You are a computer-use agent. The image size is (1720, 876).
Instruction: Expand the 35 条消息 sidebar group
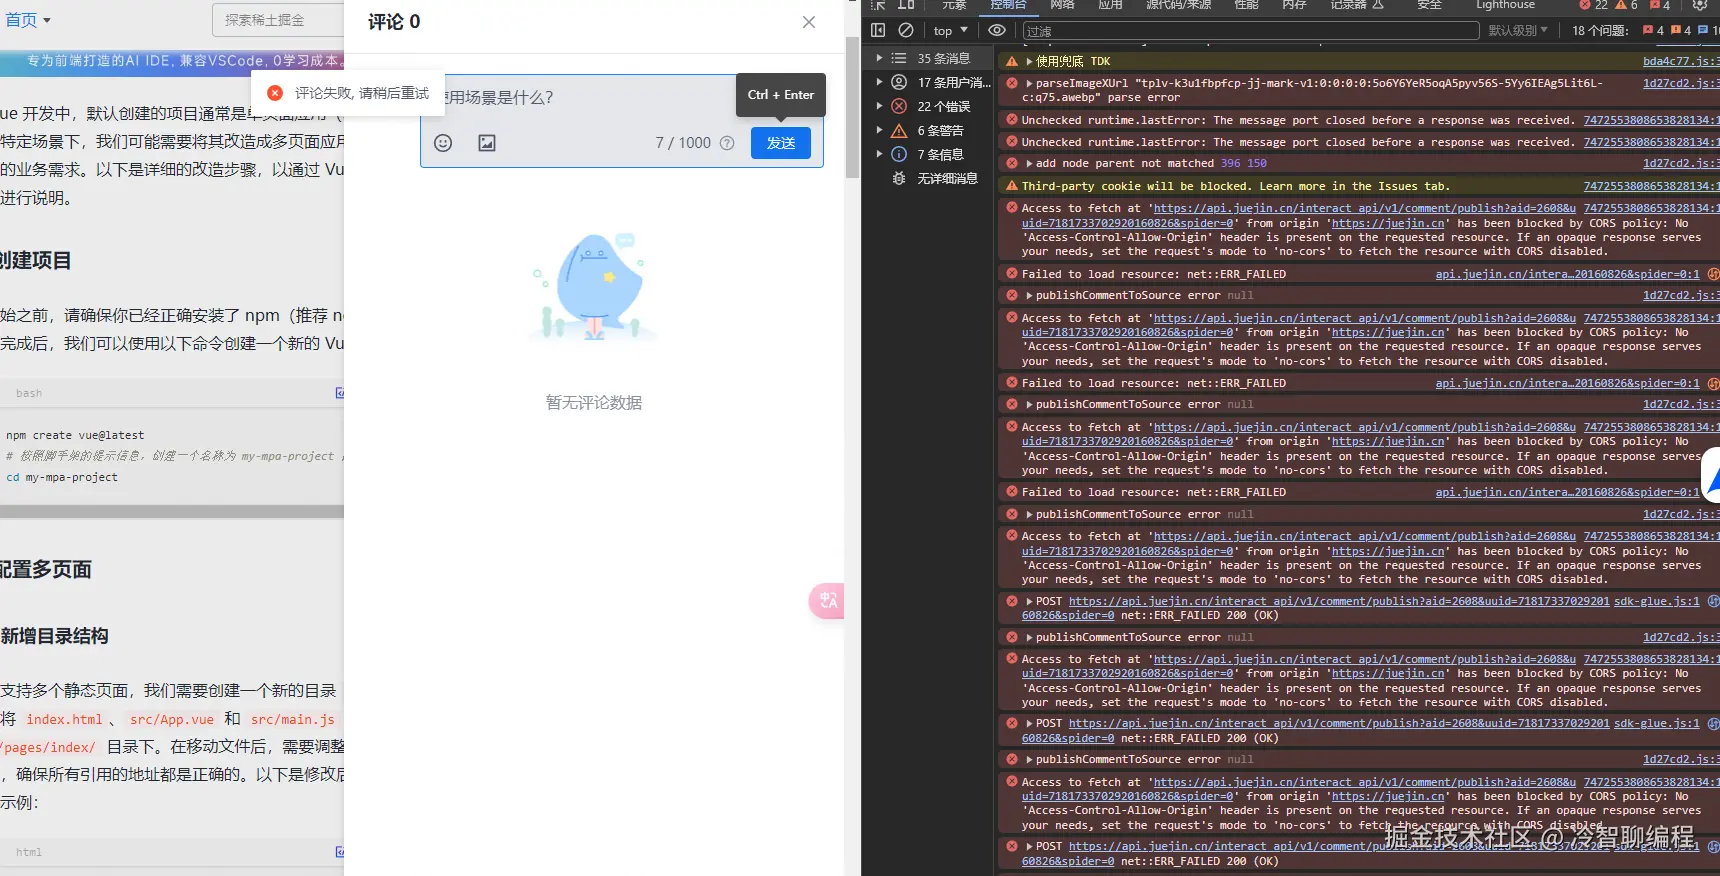(x=879, y=58)
